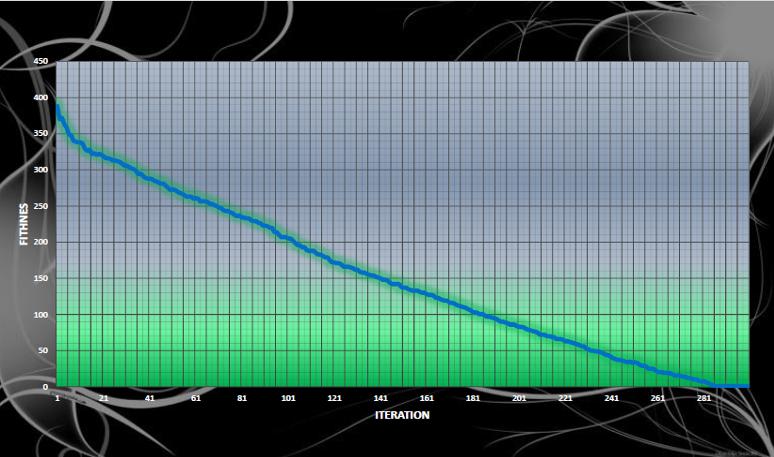Screen dimensions: 774x457
Task: Select the 400 y-axis tick label
Action: coord(41,98)
